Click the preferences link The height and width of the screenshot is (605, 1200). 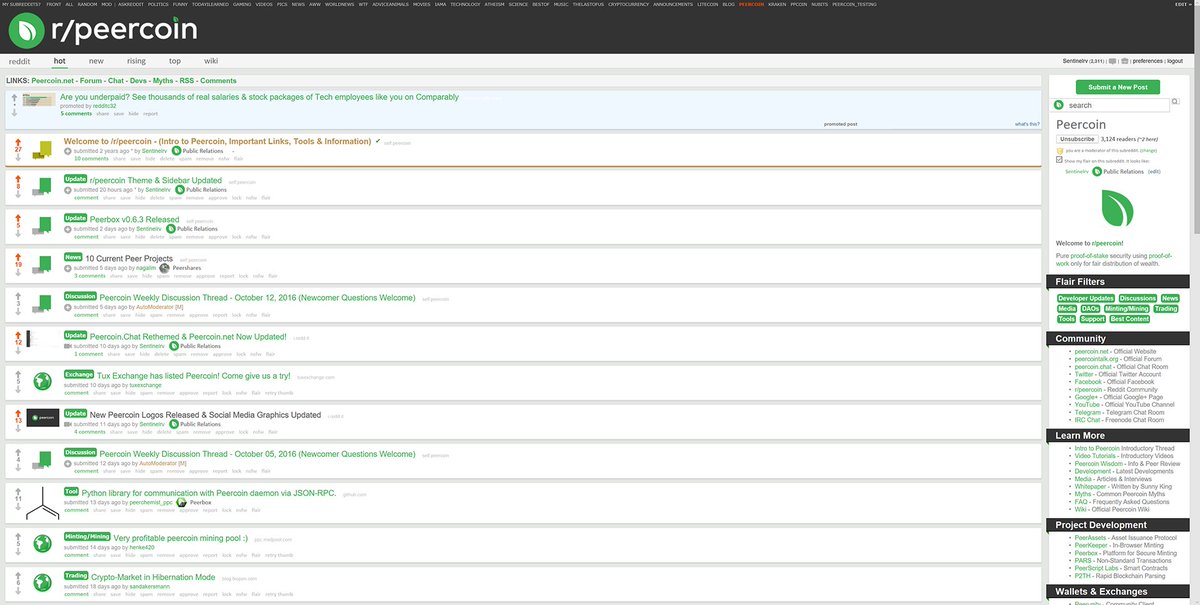point(1147,61)
